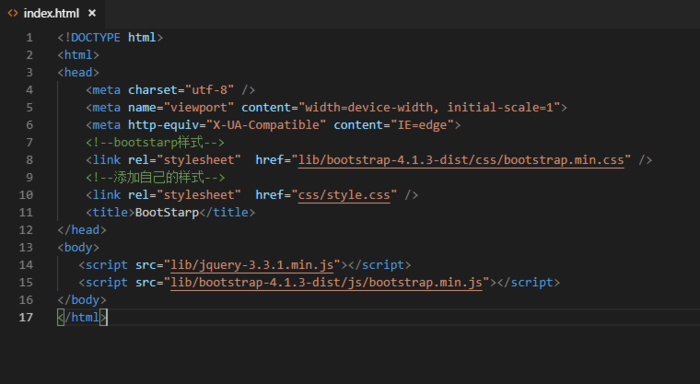This screenshot has height=384, width=700.
Task: Open the bootstrap.min.css link path
Action: pyautogui.click(x=461, y=160)
